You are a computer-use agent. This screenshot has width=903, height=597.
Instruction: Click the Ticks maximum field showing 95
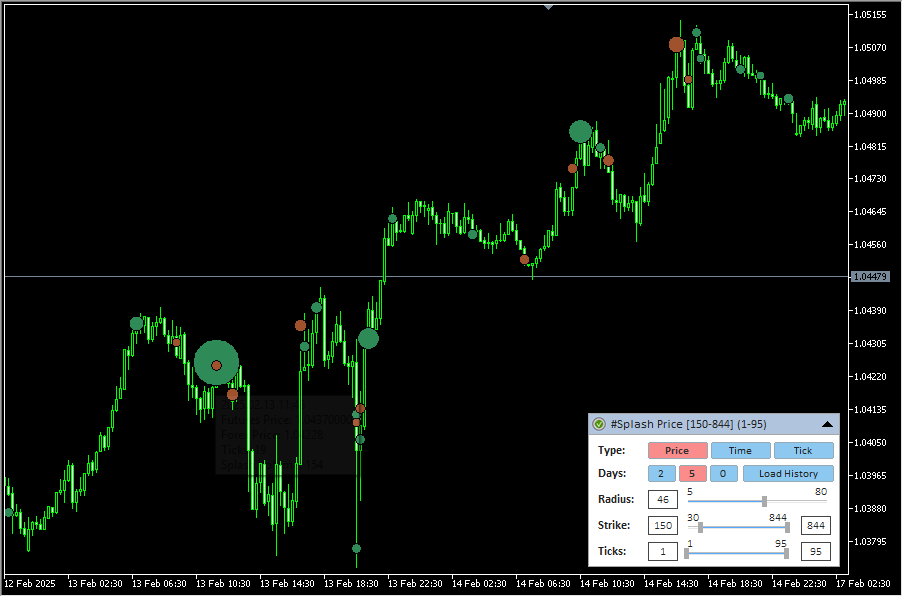click(815, 552)
